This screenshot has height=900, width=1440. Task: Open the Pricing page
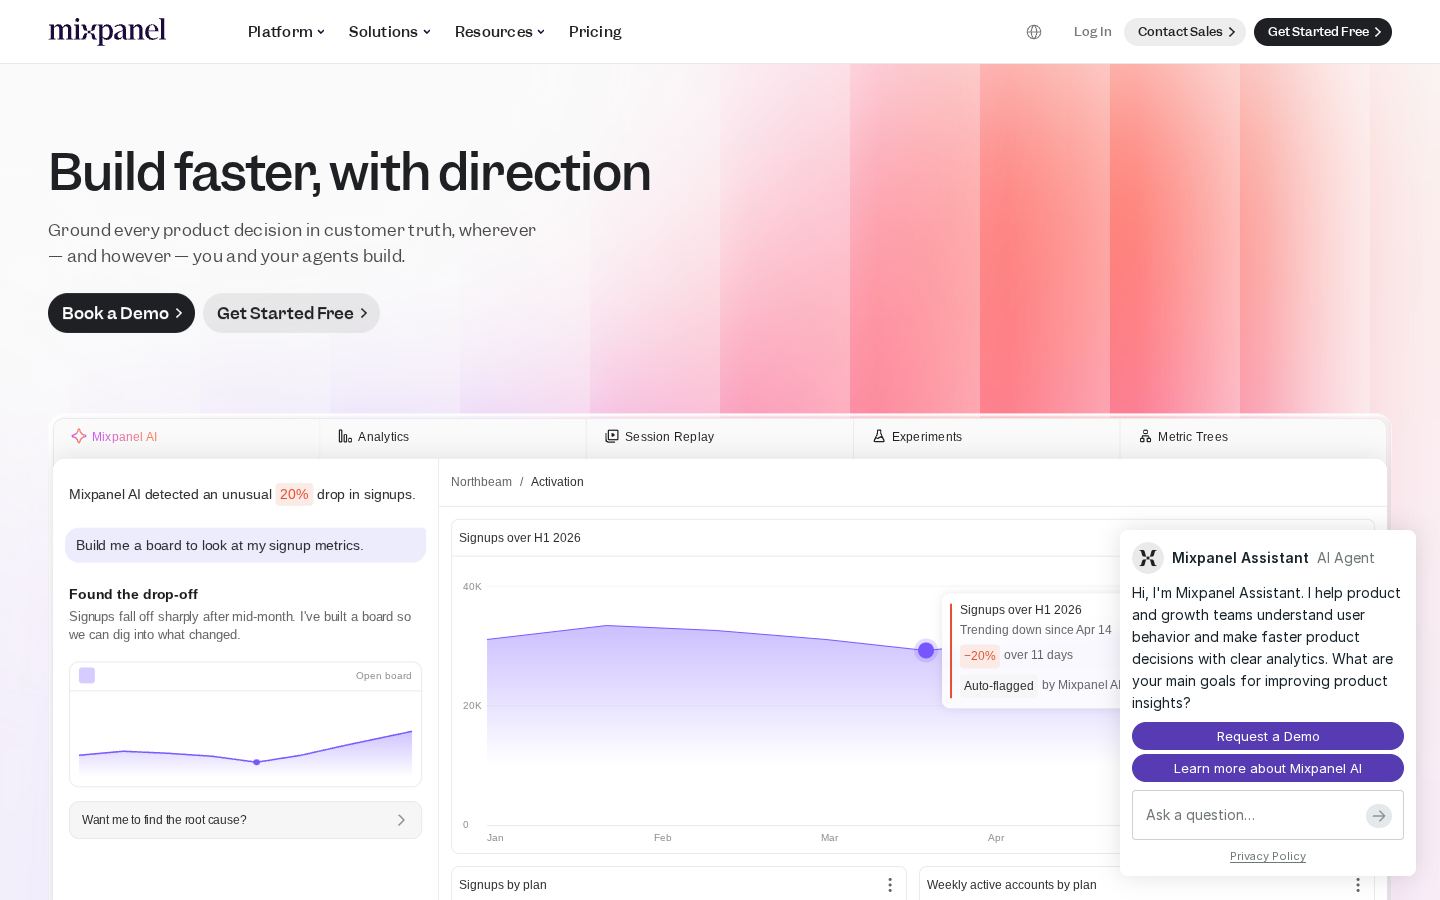click(595, 32)
